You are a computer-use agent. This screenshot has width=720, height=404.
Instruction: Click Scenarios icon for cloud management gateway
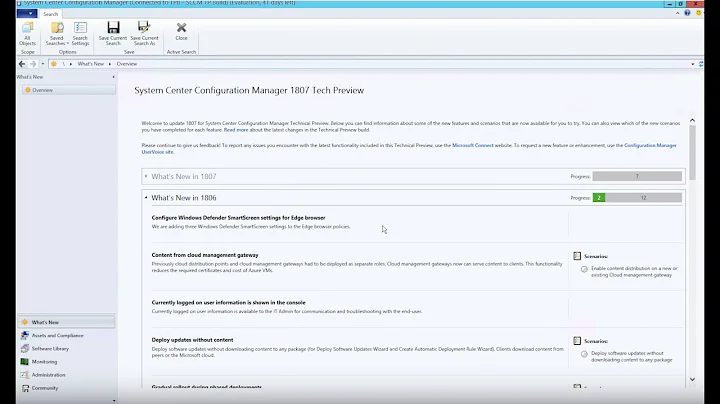[x=577, y=256]
